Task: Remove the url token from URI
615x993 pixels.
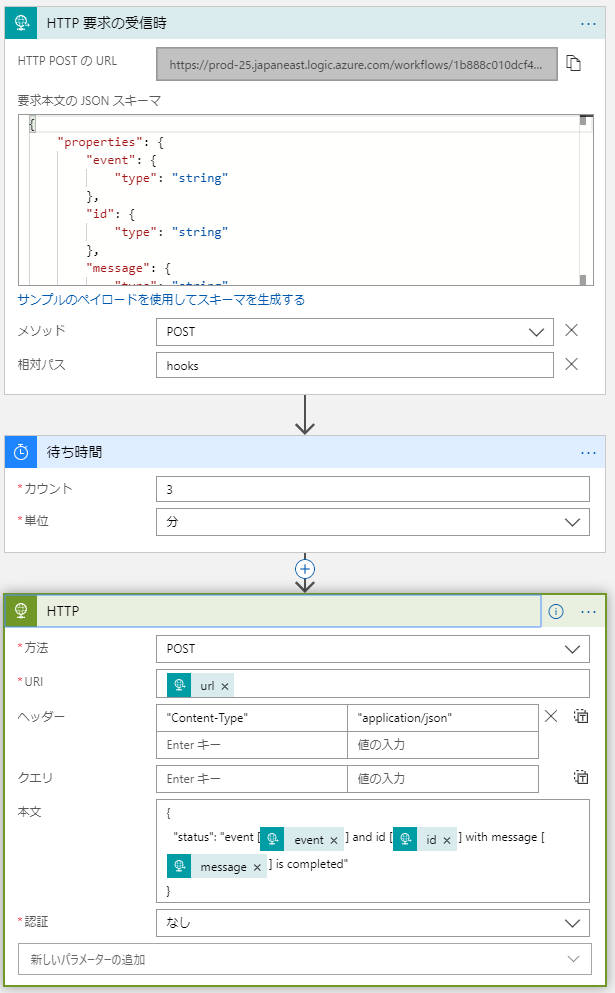Action: (x=225, y=685)
